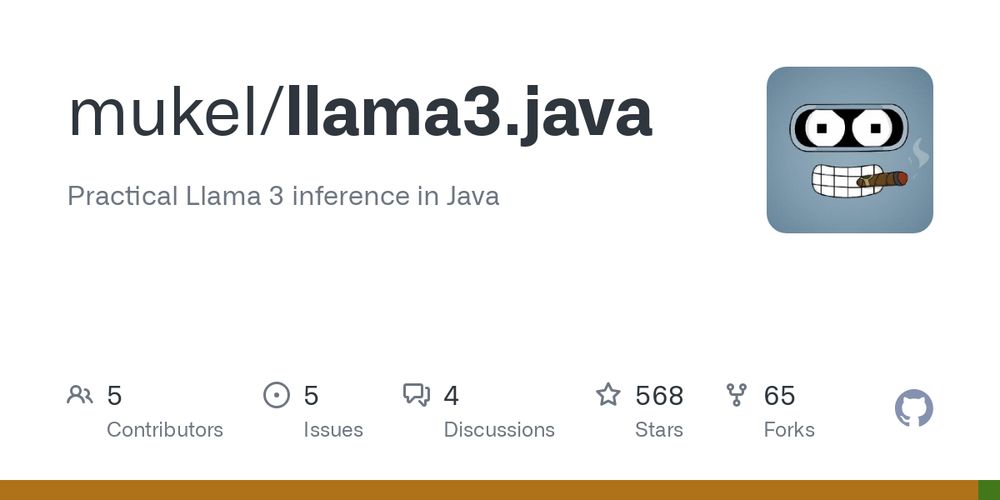Click the Issues circle-dot icon
Image resolution: width=1000 pixels, height=500 pixels.
(276, 395)
